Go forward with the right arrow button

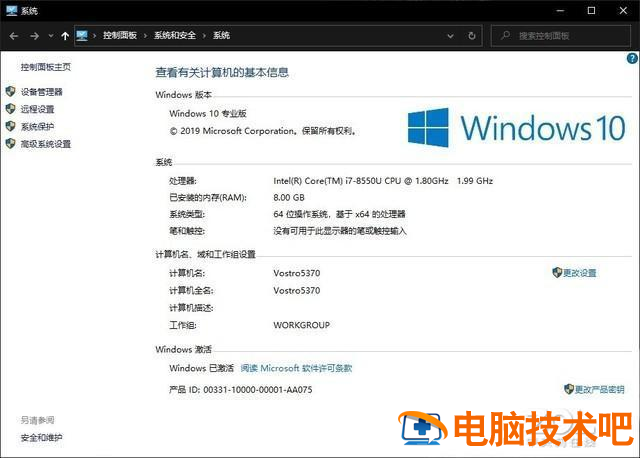[x=35, y=36]
